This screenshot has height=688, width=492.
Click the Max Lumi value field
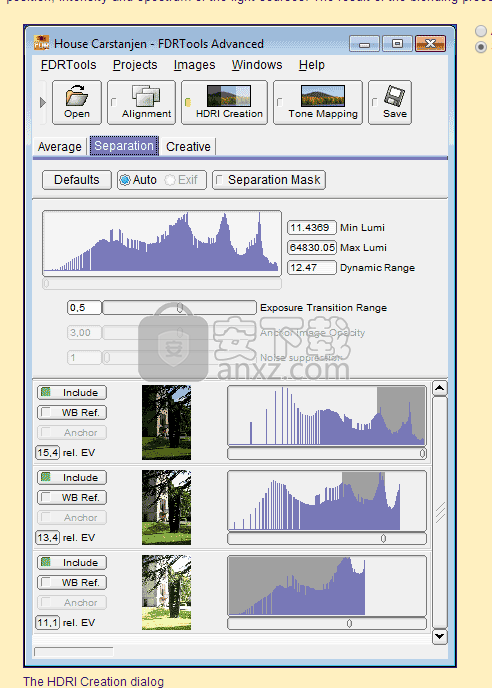pos(312,247)
